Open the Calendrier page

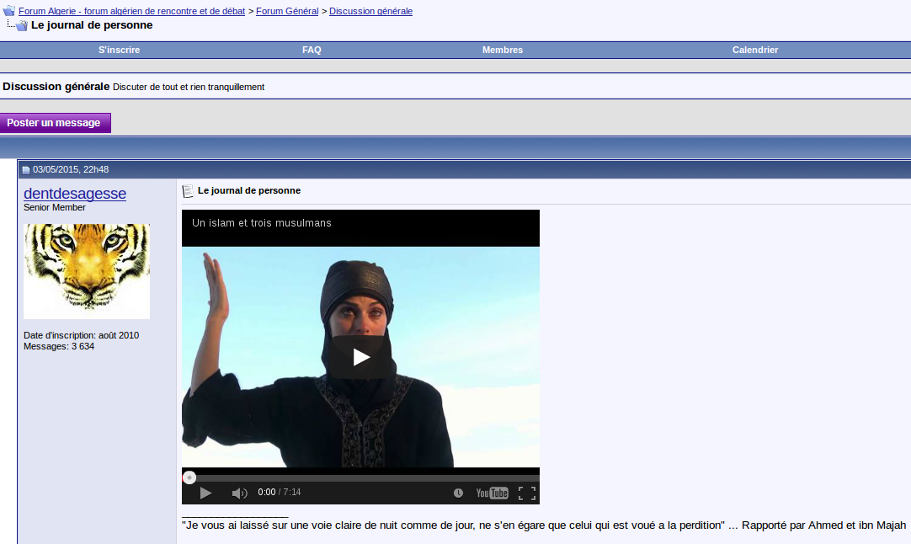click(x=755, y=50)
